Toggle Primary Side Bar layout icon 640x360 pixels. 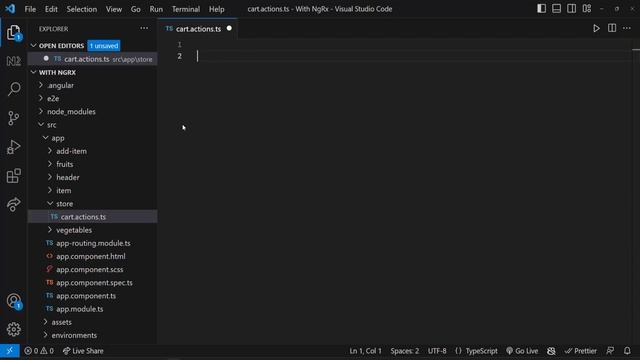(x=541, y=9)
